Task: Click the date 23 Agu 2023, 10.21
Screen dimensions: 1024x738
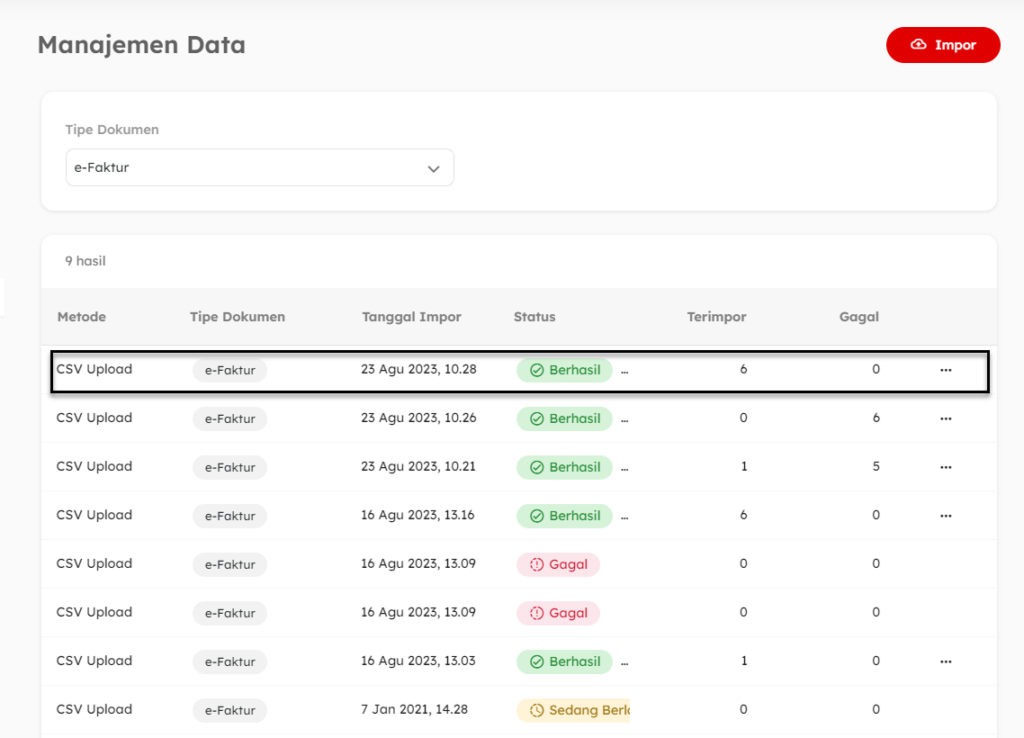Action: tap(419, 466)
